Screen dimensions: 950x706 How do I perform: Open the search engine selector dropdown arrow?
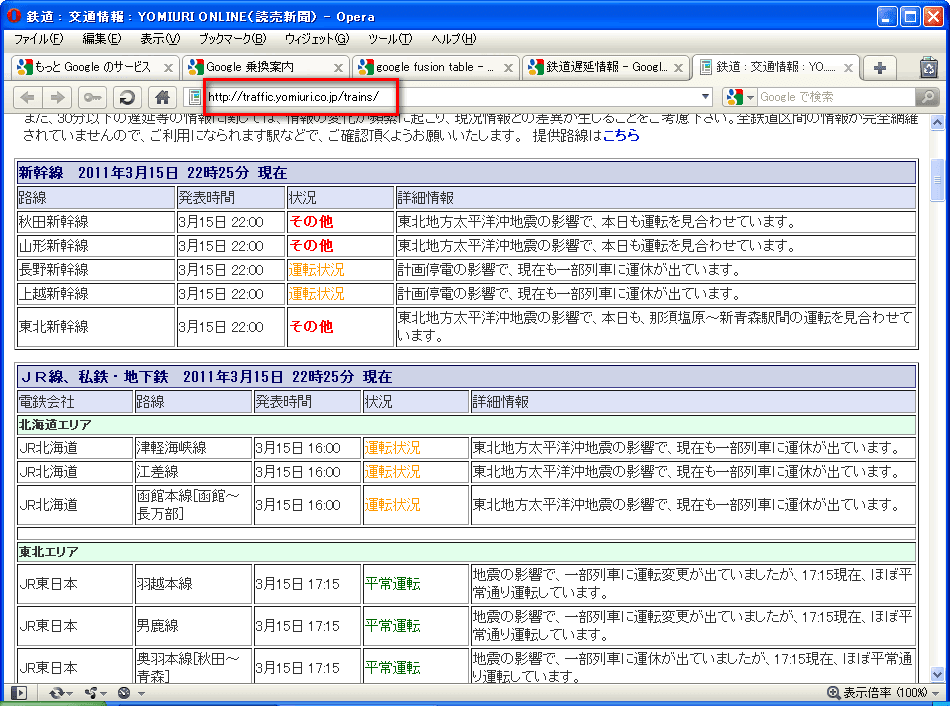750,98
